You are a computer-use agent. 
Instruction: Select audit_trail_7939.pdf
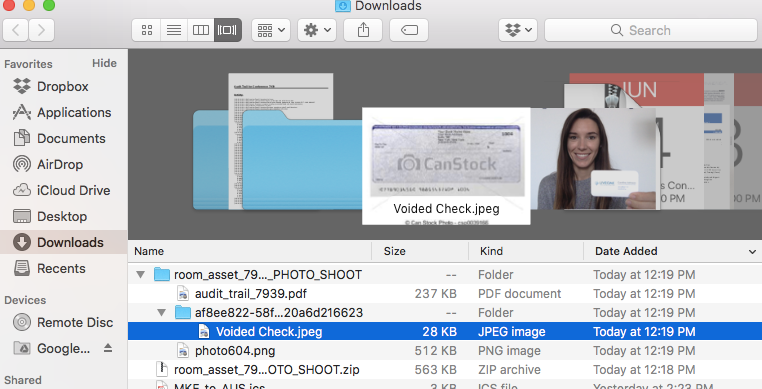coord(445,294)
